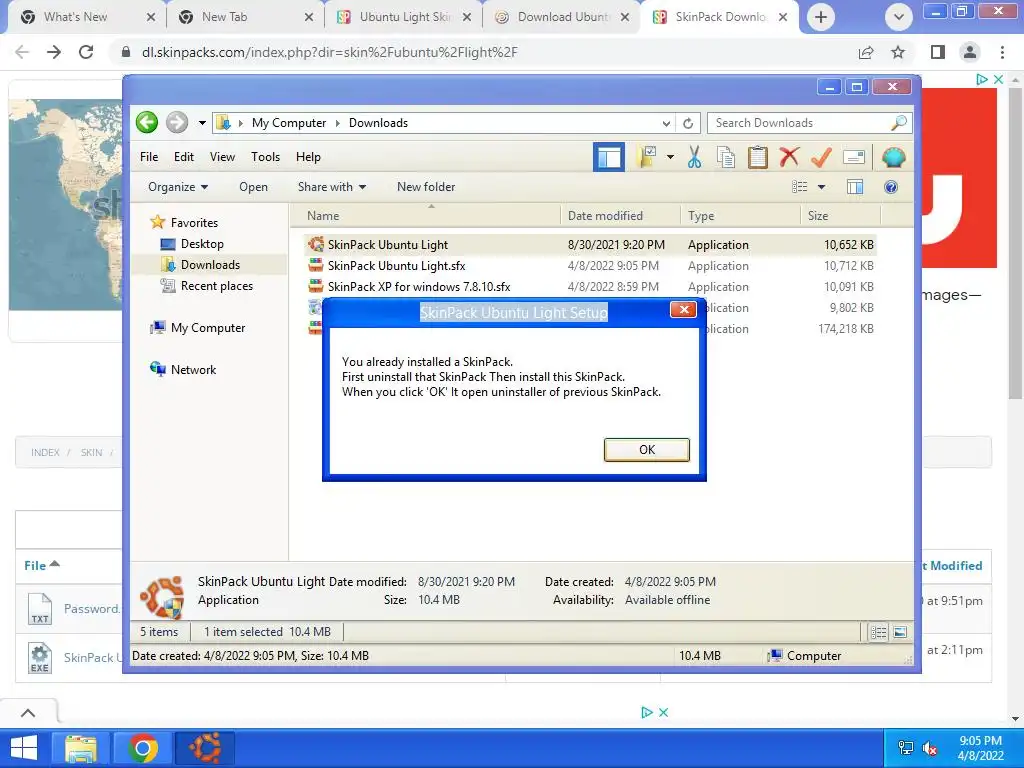Click New folder button
The width and height of the screenshot is (1024, 768).
[x=426, y=187]
